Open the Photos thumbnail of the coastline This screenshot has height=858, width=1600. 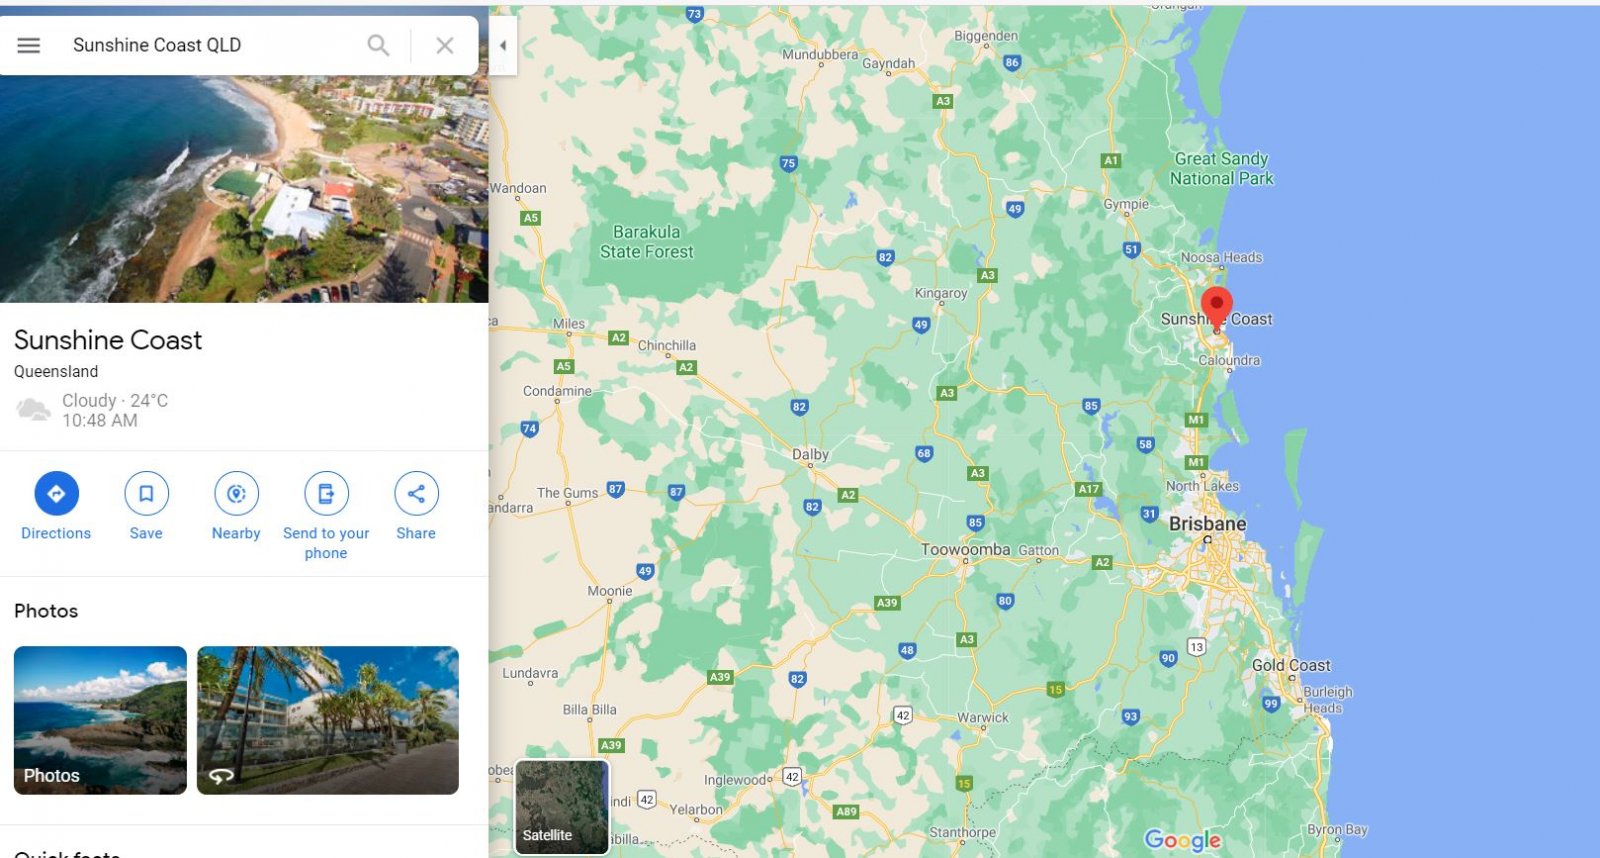tap(100, 720)
